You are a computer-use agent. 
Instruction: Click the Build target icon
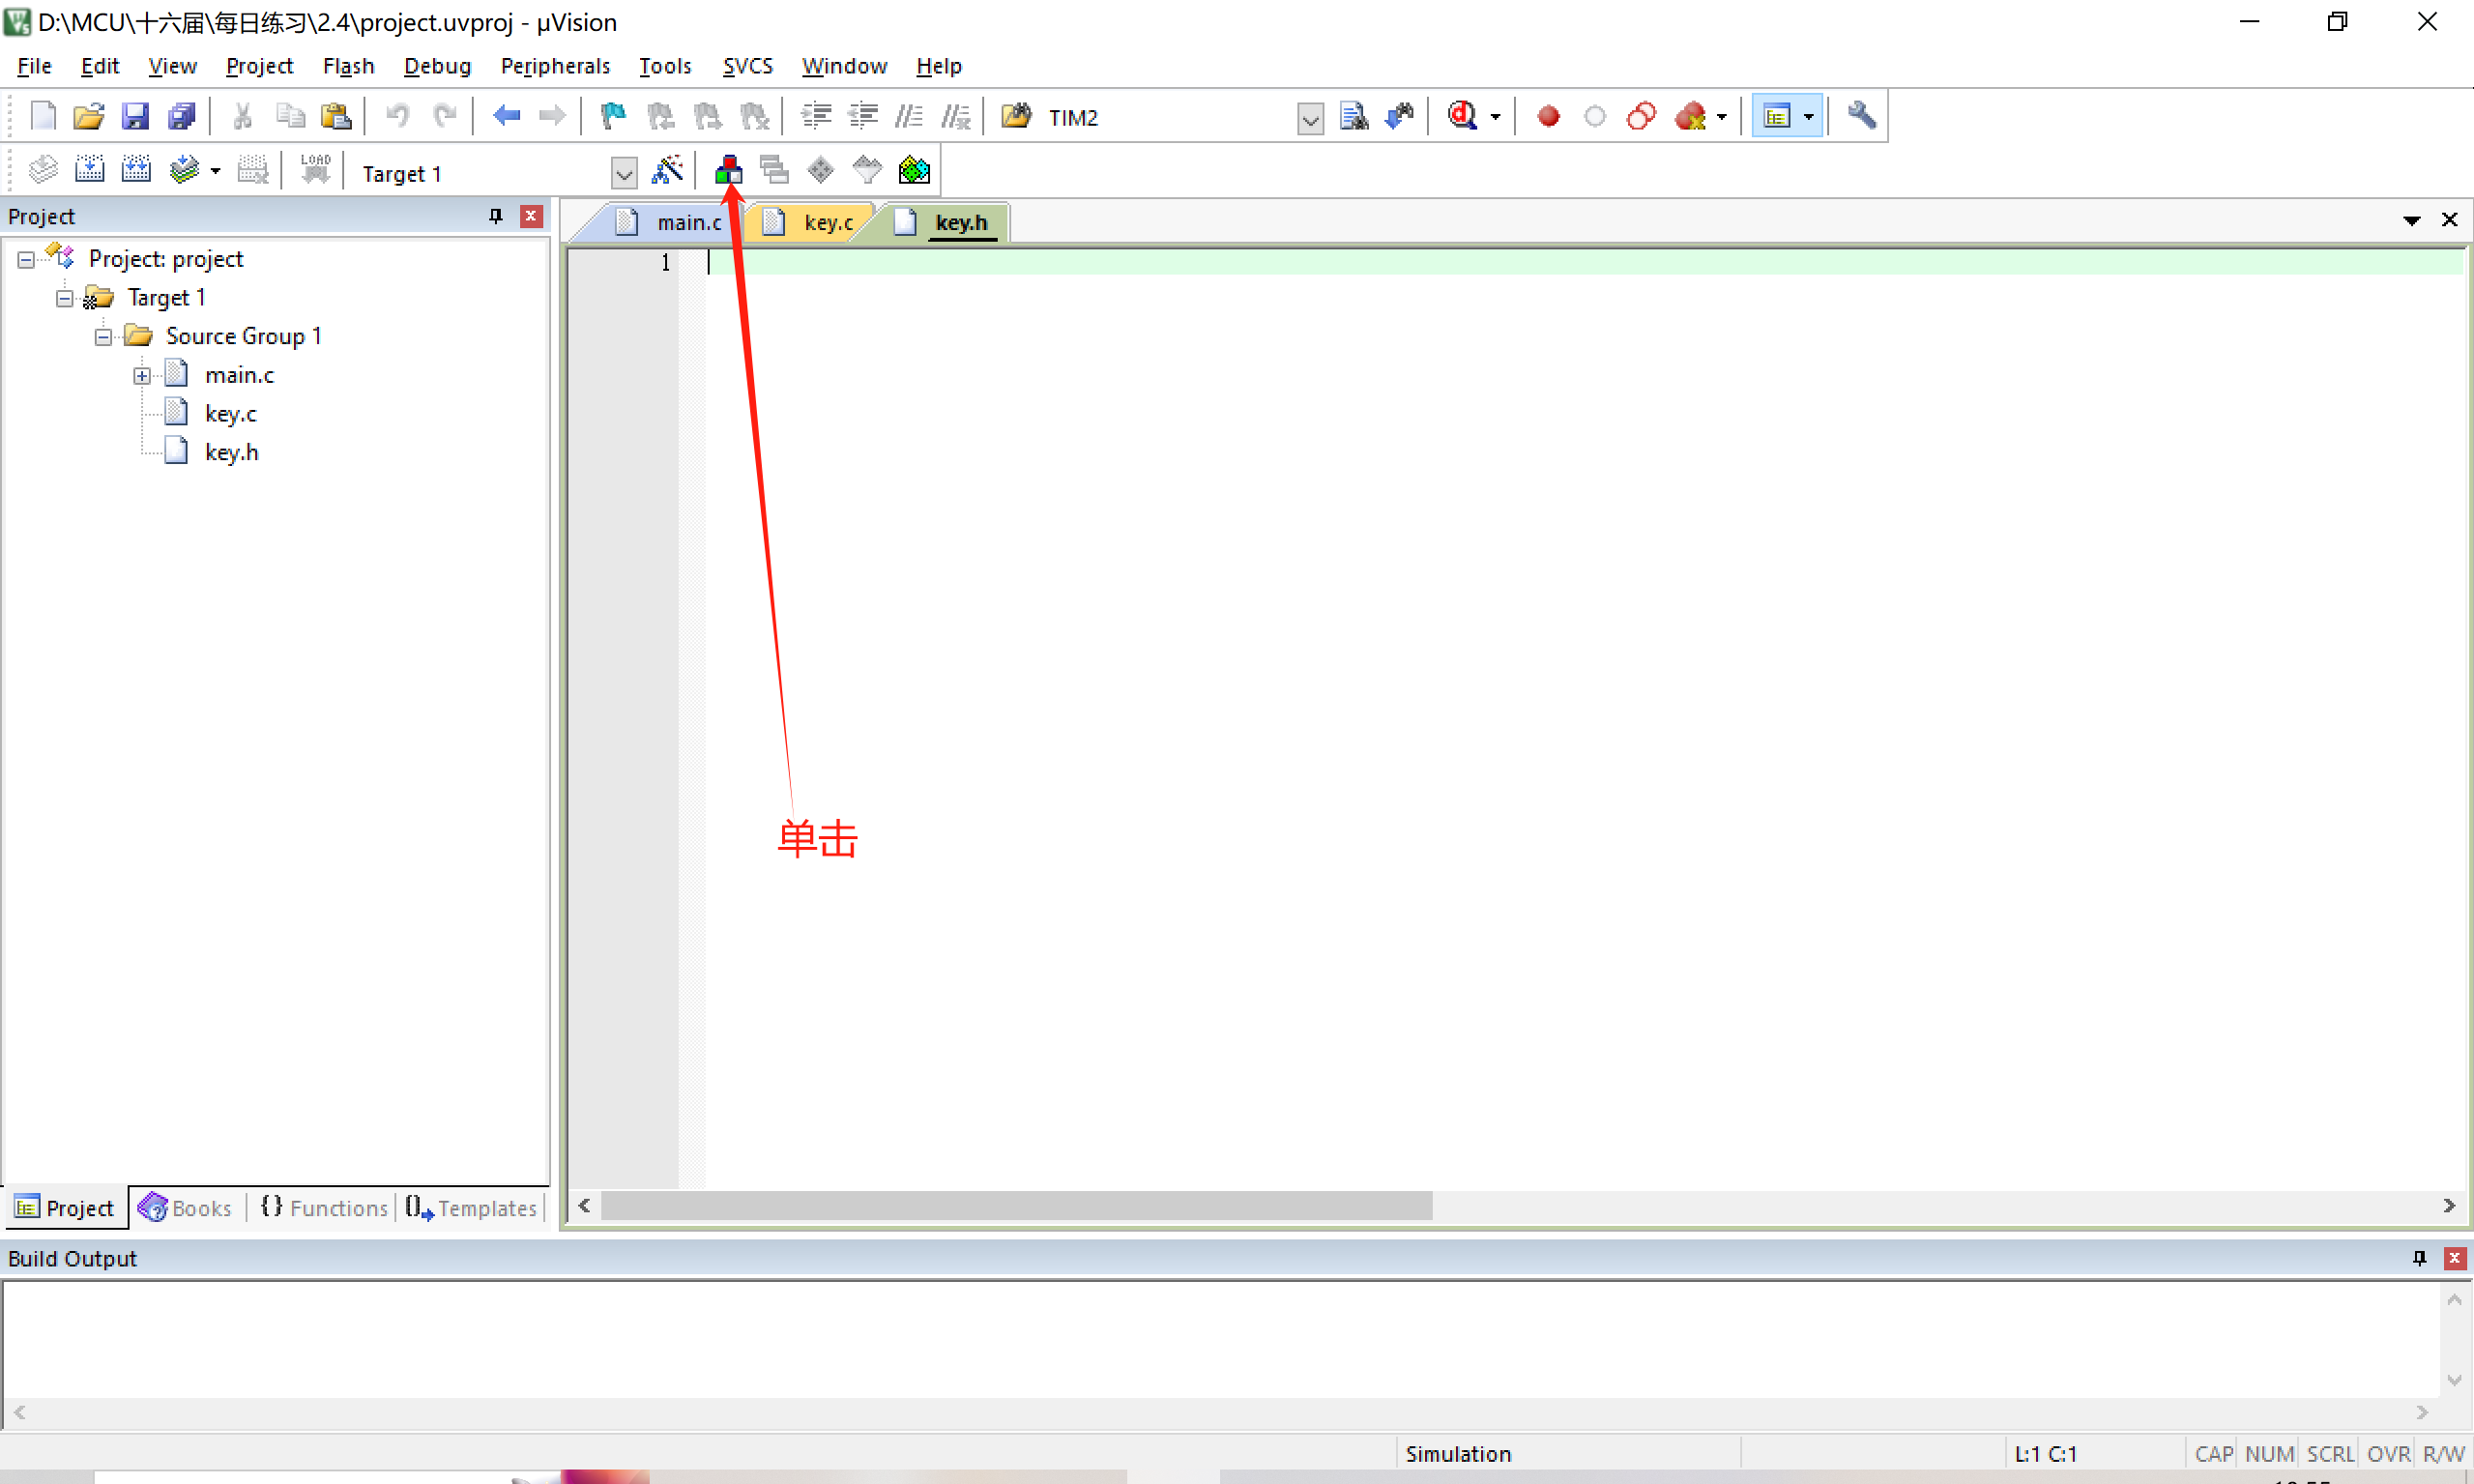click(90, 171)
